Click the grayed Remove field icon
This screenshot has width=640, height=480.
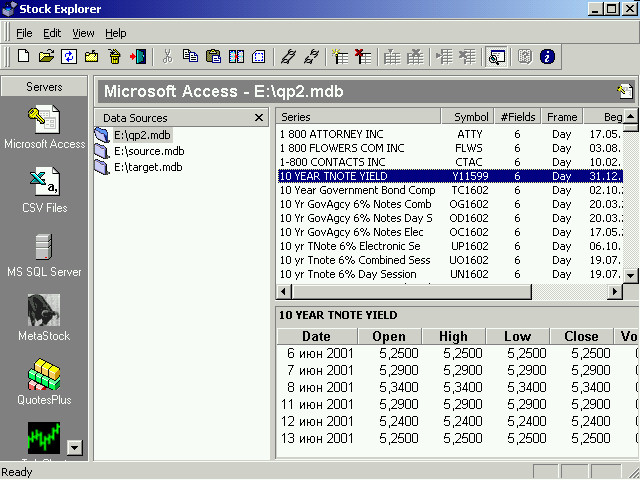point(467,56)
